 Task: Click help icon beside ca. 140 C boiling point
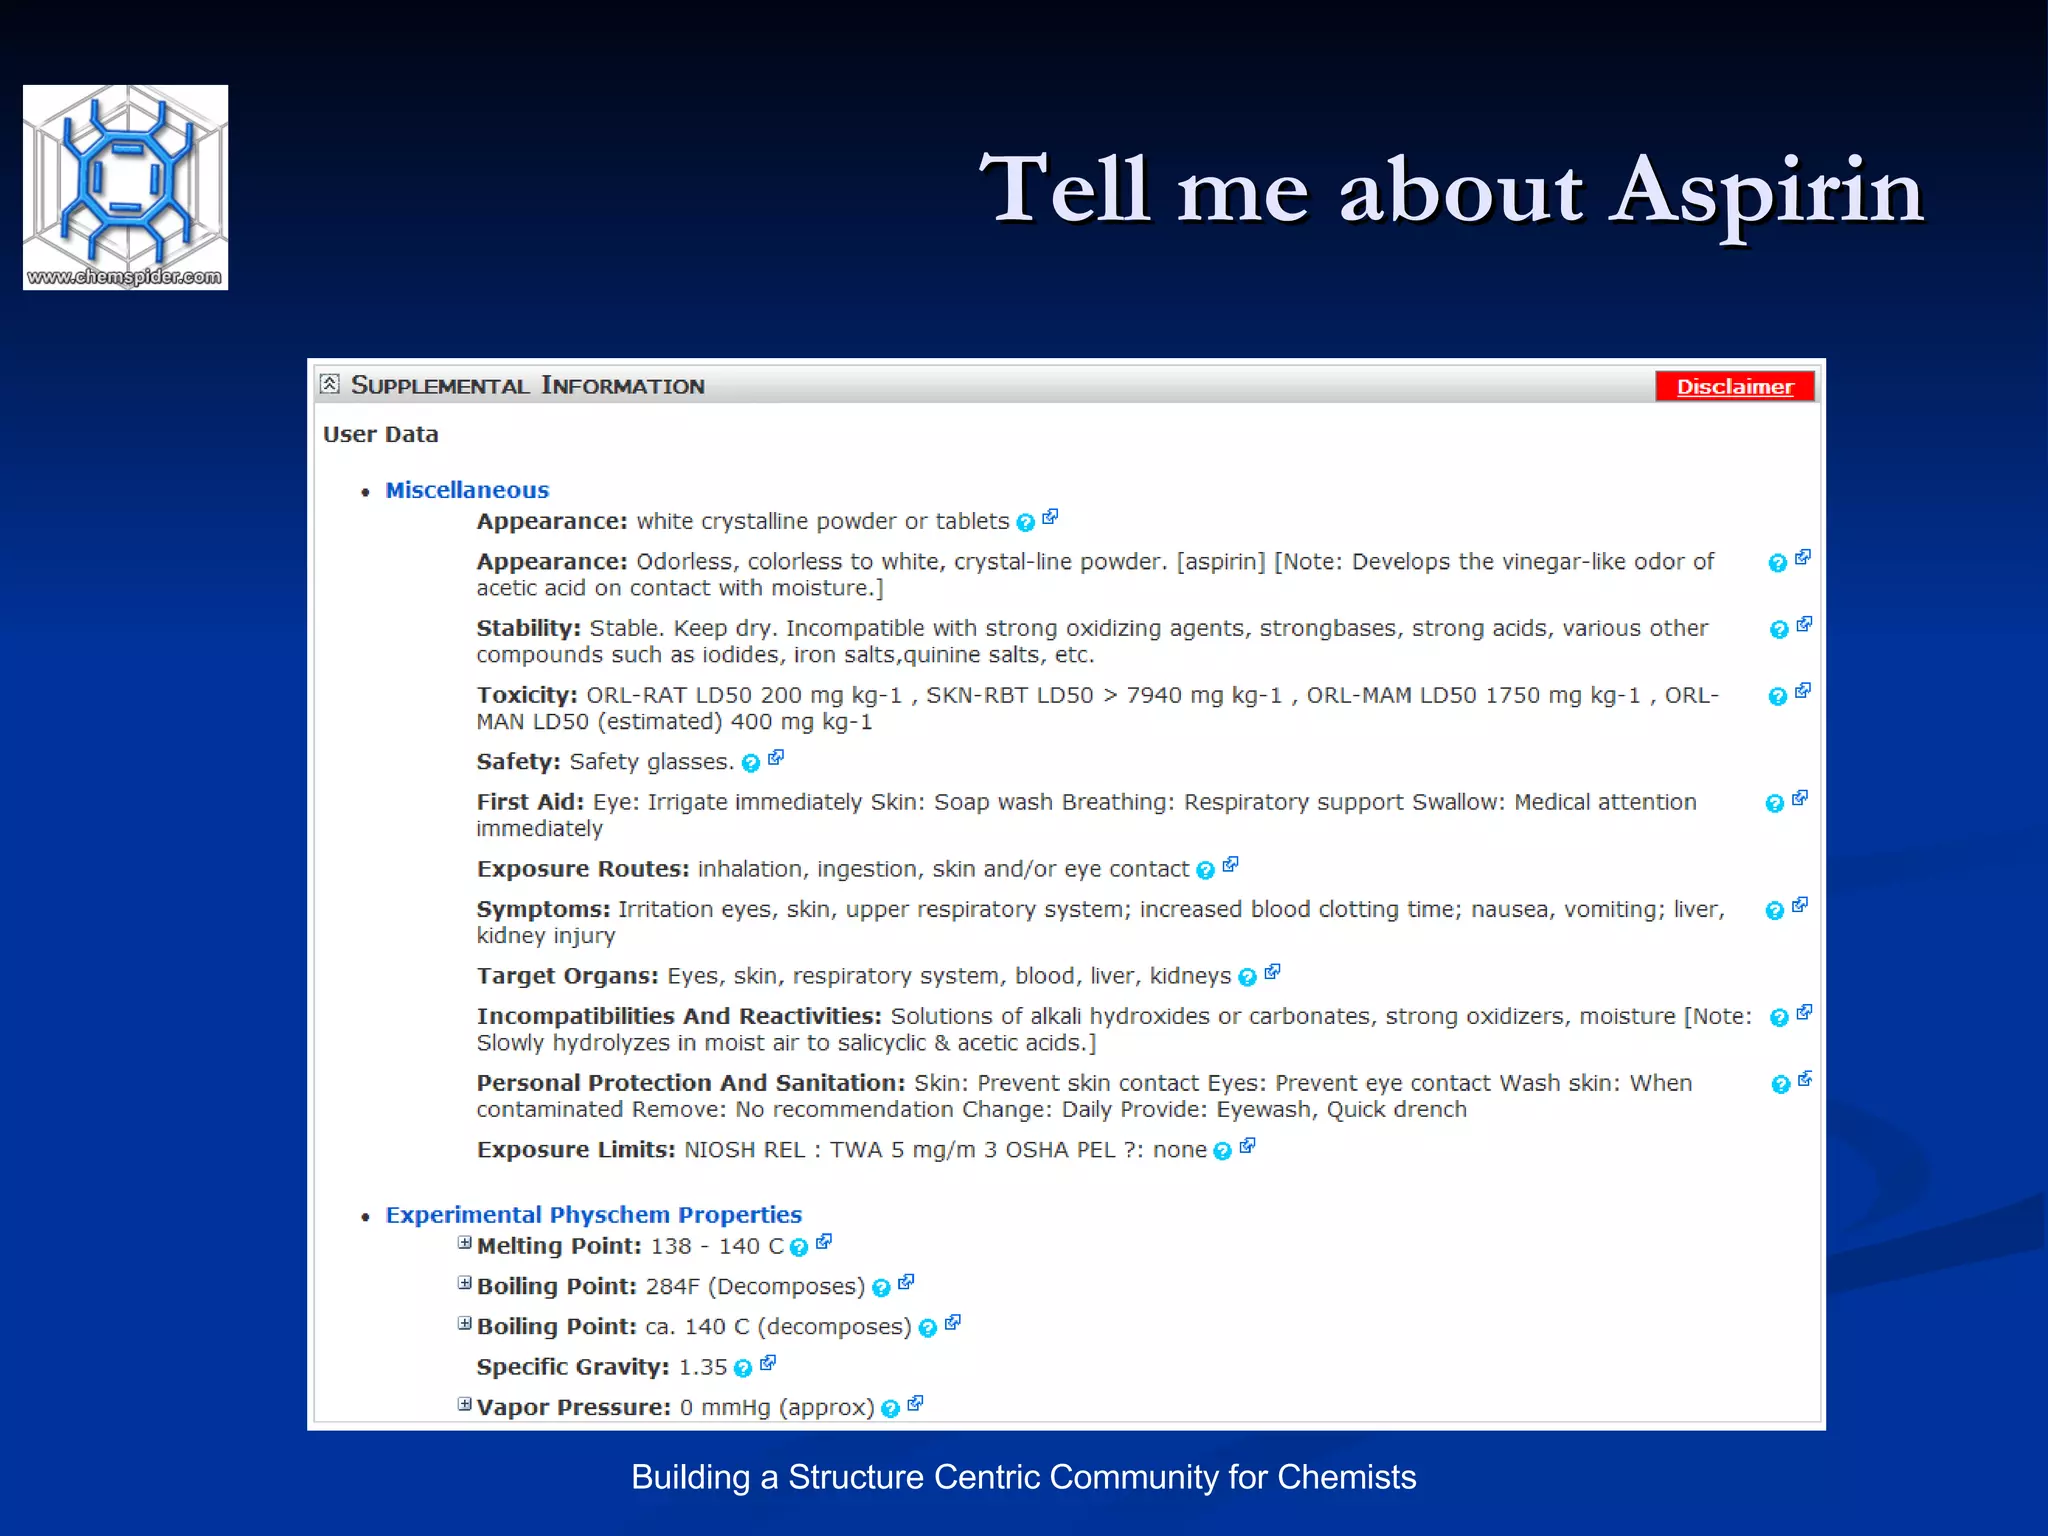[928, 1329]
